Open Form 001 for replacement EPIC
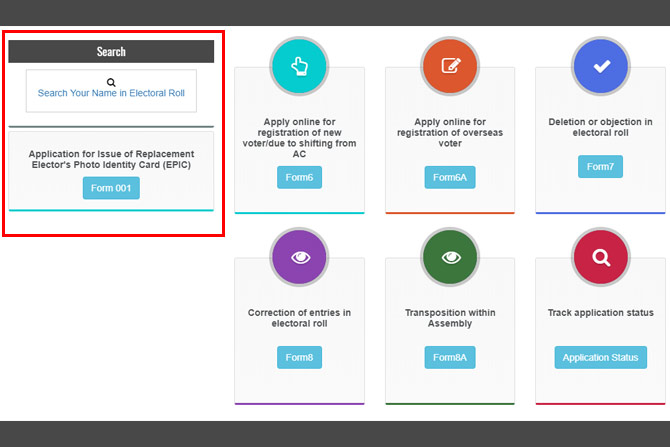The height and width of the screenshot is (447, 670). tap(111, 188)
